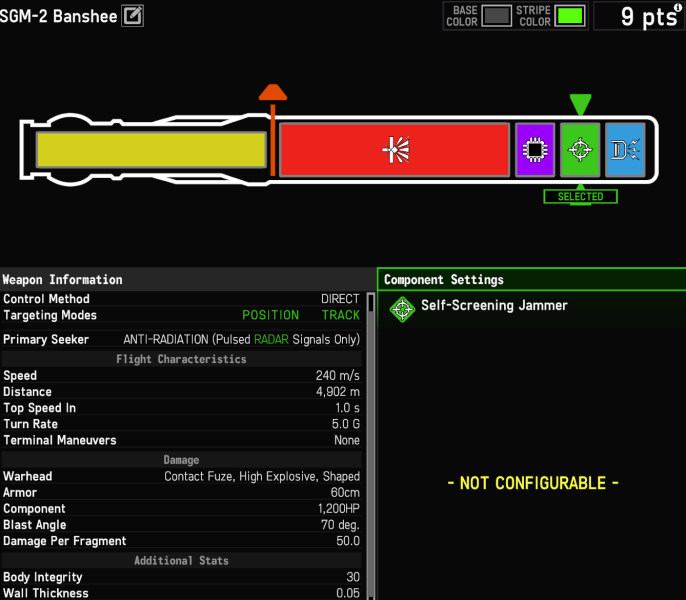Screen dimensions: 686x600
Task: Click the TRACK targeting mode
Action: point(341,315)
